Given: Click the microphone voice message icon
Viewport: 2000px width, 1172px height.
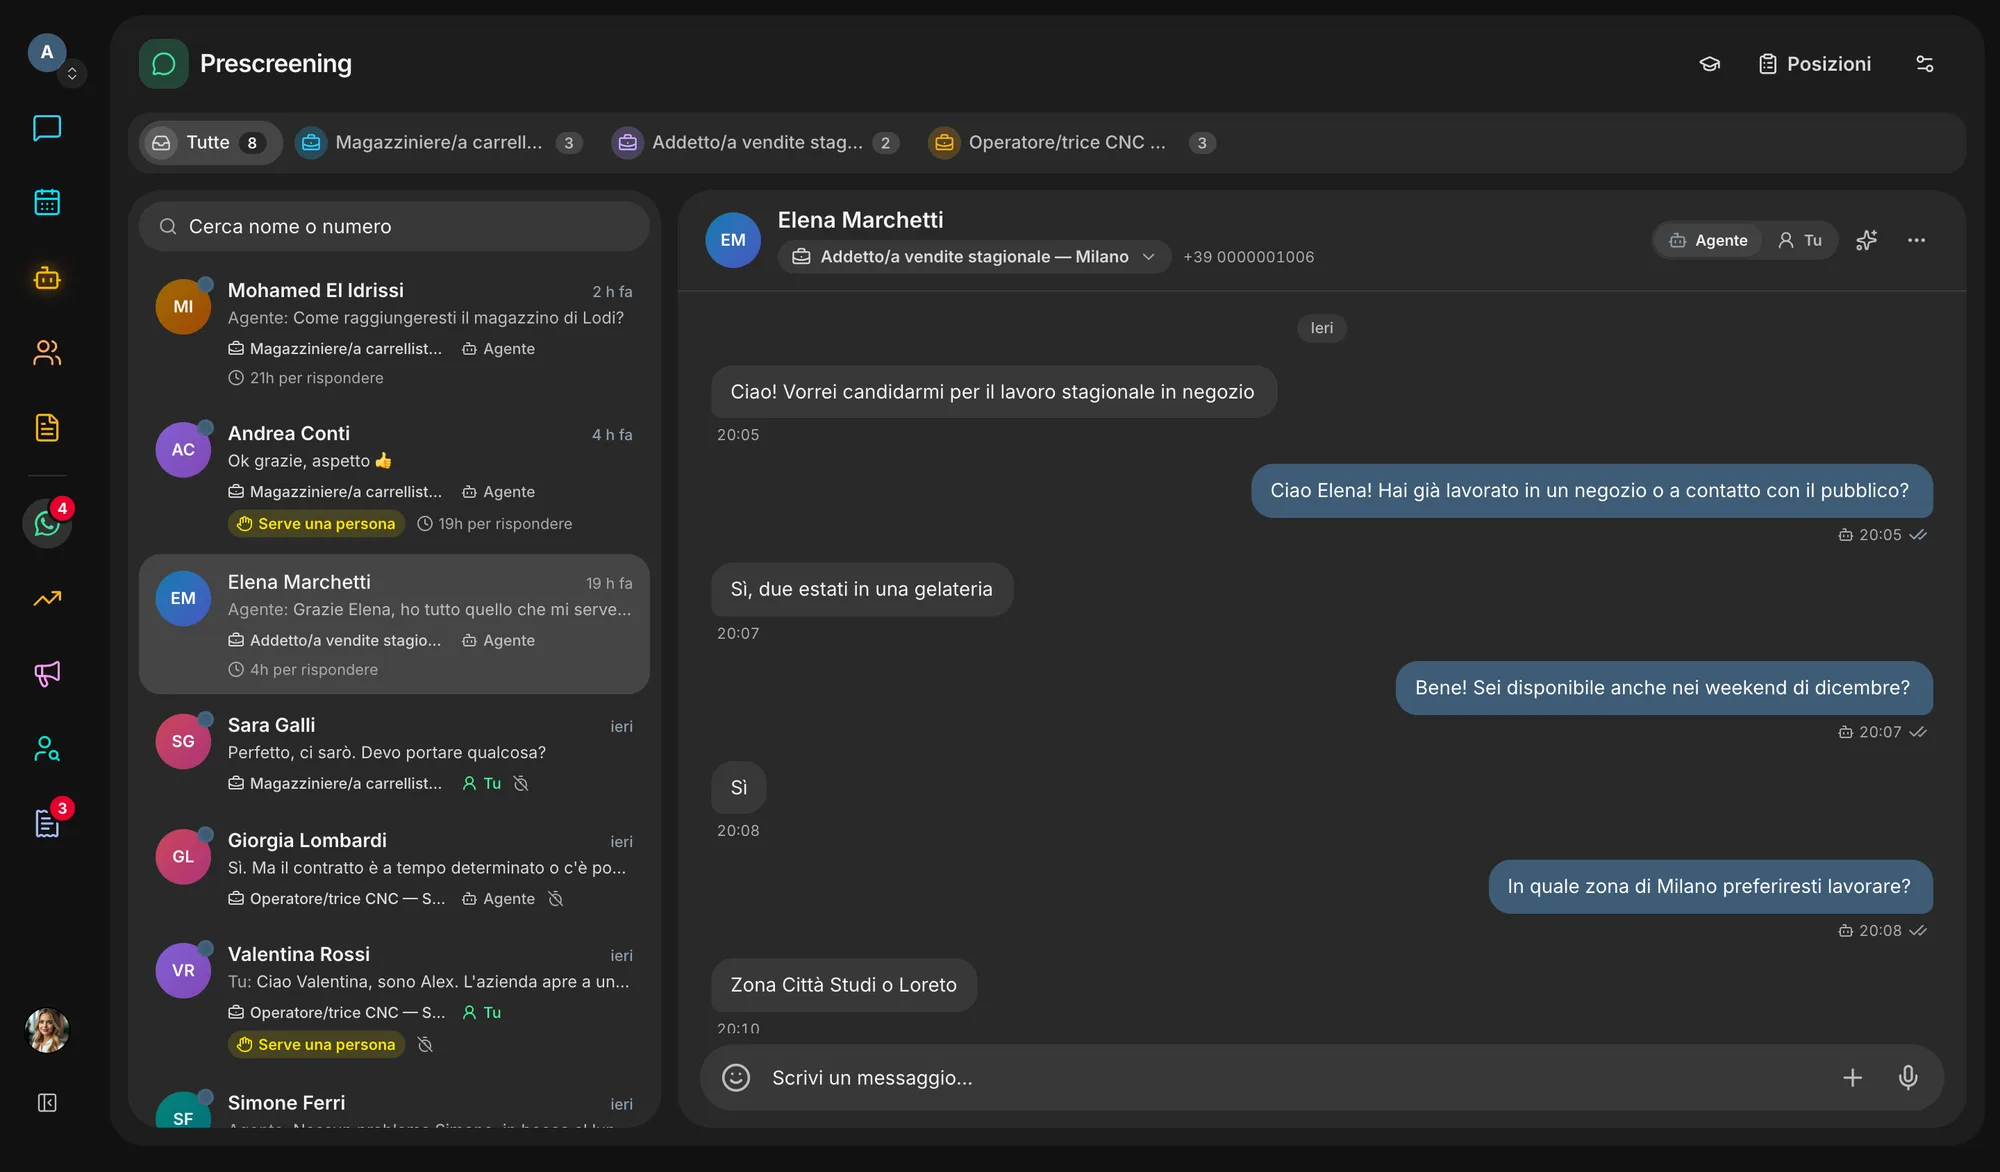Looking at the screenshot, I should point(1908,1078).
